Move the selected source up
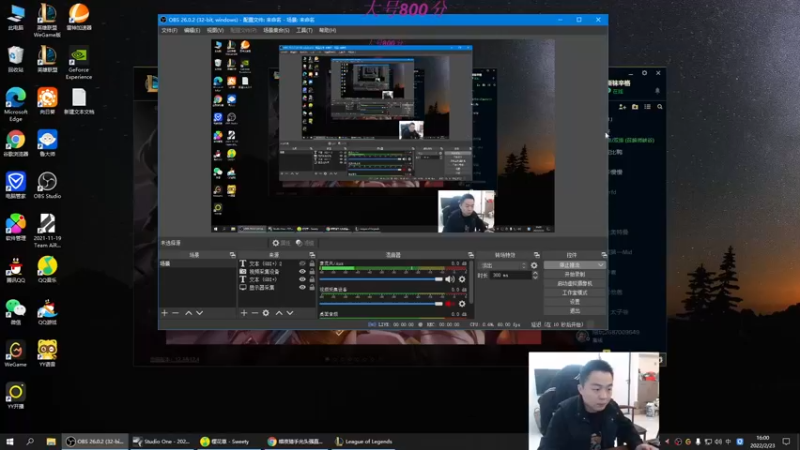This screenshot has width=800, height=450. (279, 313)
